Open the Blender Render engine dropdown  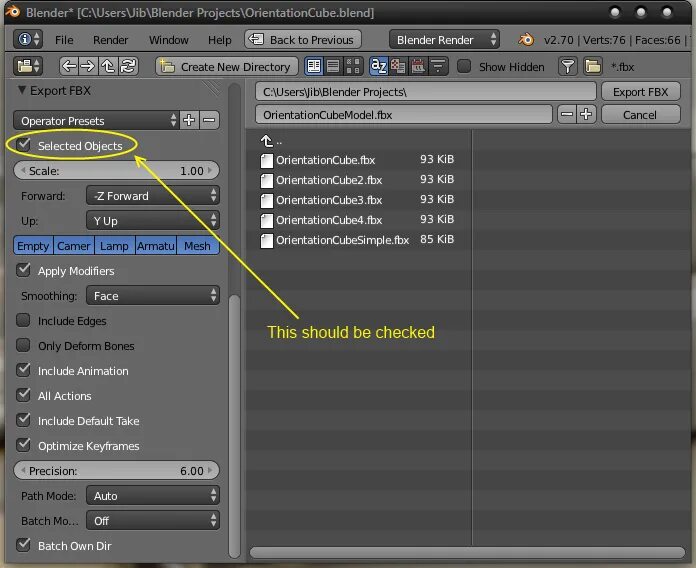coord(444,39)
